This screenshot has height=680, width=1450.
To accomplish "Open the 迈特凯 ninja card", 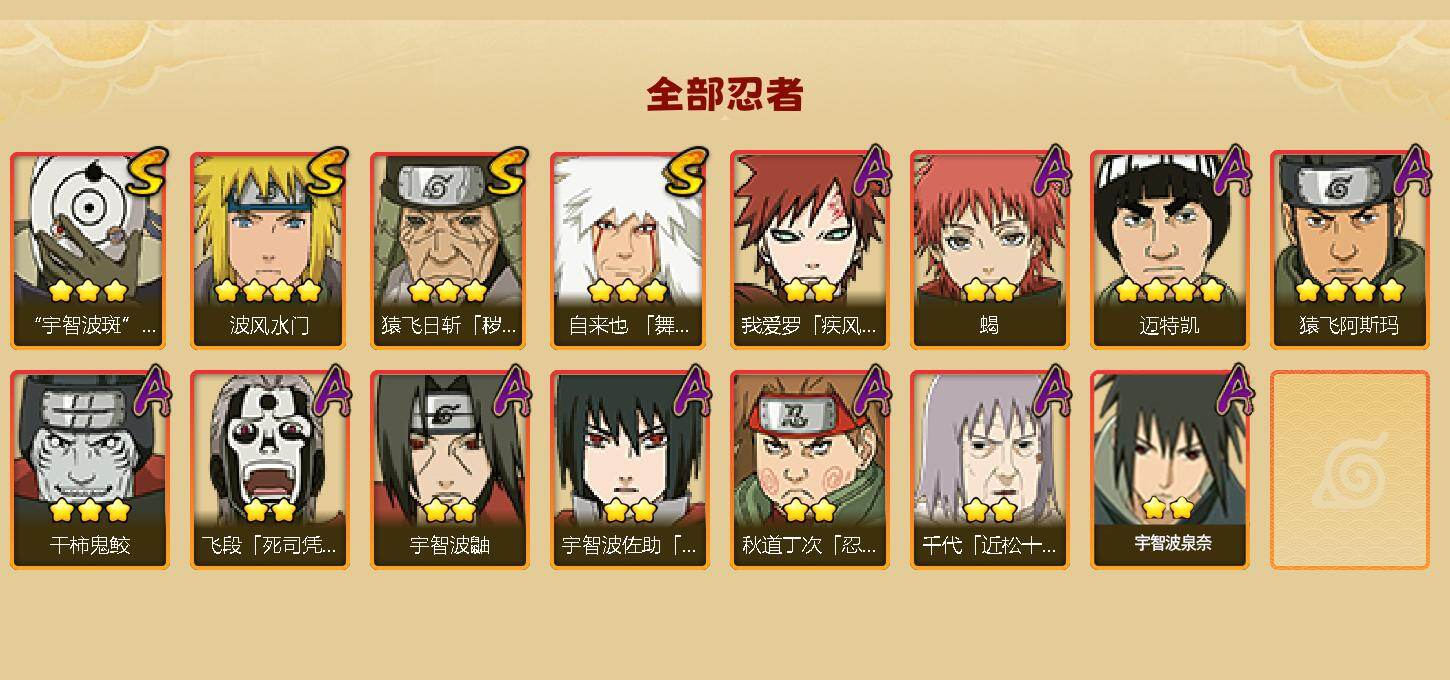I will coord(1169,250).
